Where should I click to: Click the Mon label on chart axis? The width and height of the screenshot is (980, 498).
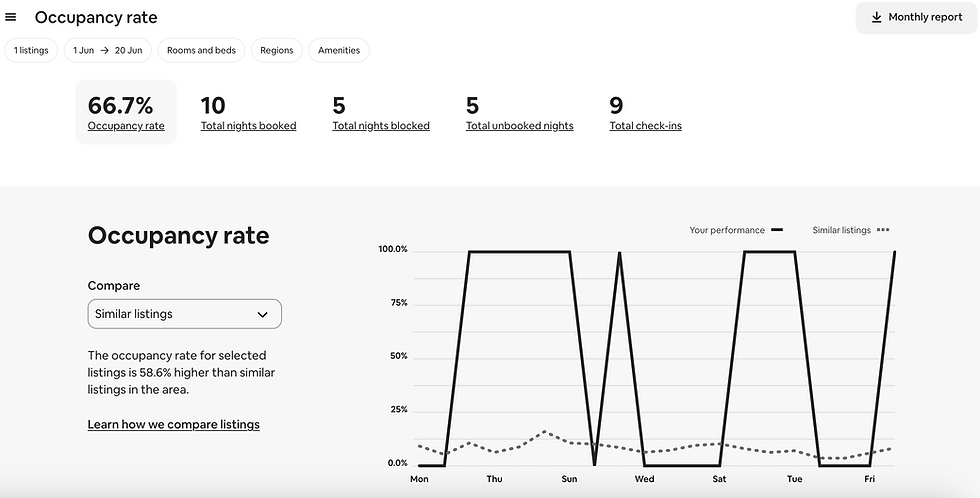click(x=419, y=479)
